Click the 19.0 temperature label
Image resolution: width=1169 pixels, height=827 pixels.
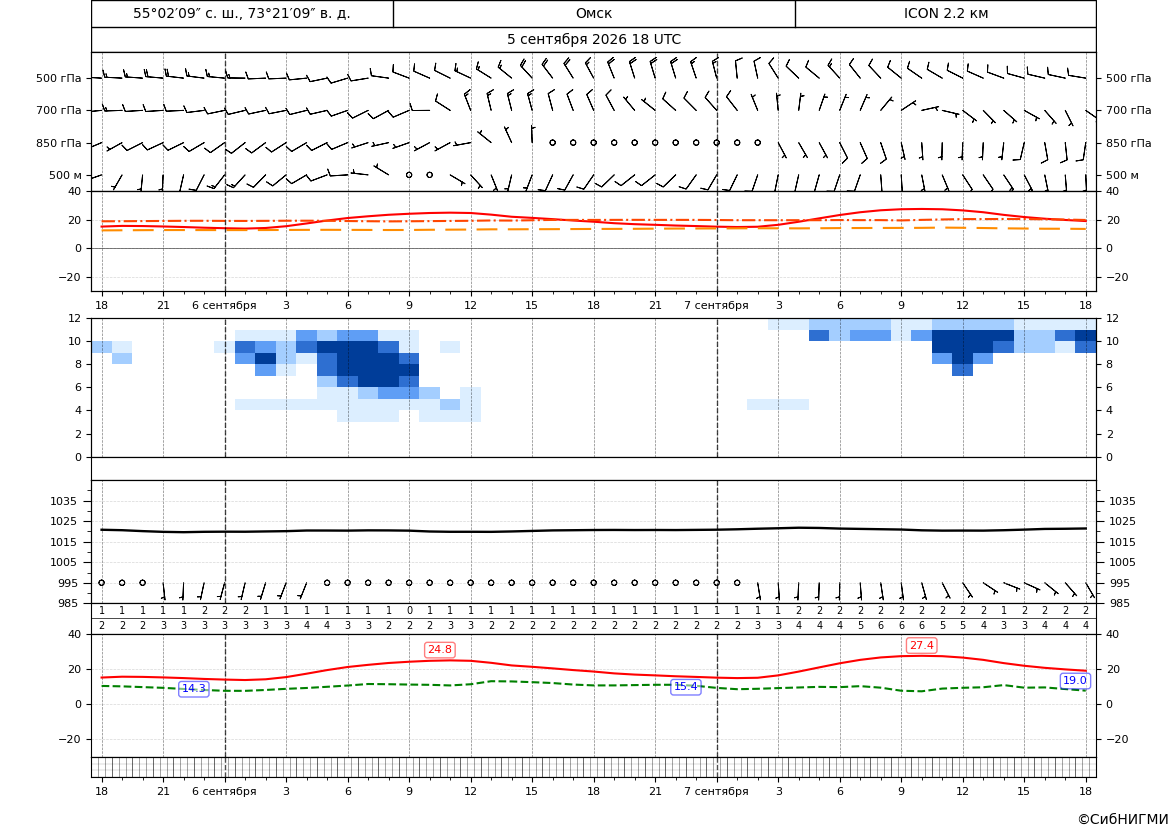(x=1074, y=680)
